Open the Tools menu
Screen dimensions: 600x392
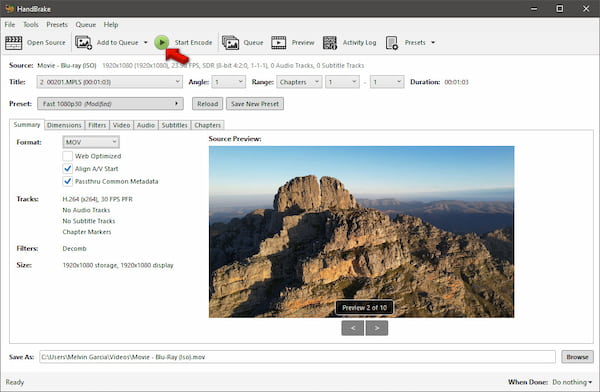pyautogui.click(x=31, y=24)
